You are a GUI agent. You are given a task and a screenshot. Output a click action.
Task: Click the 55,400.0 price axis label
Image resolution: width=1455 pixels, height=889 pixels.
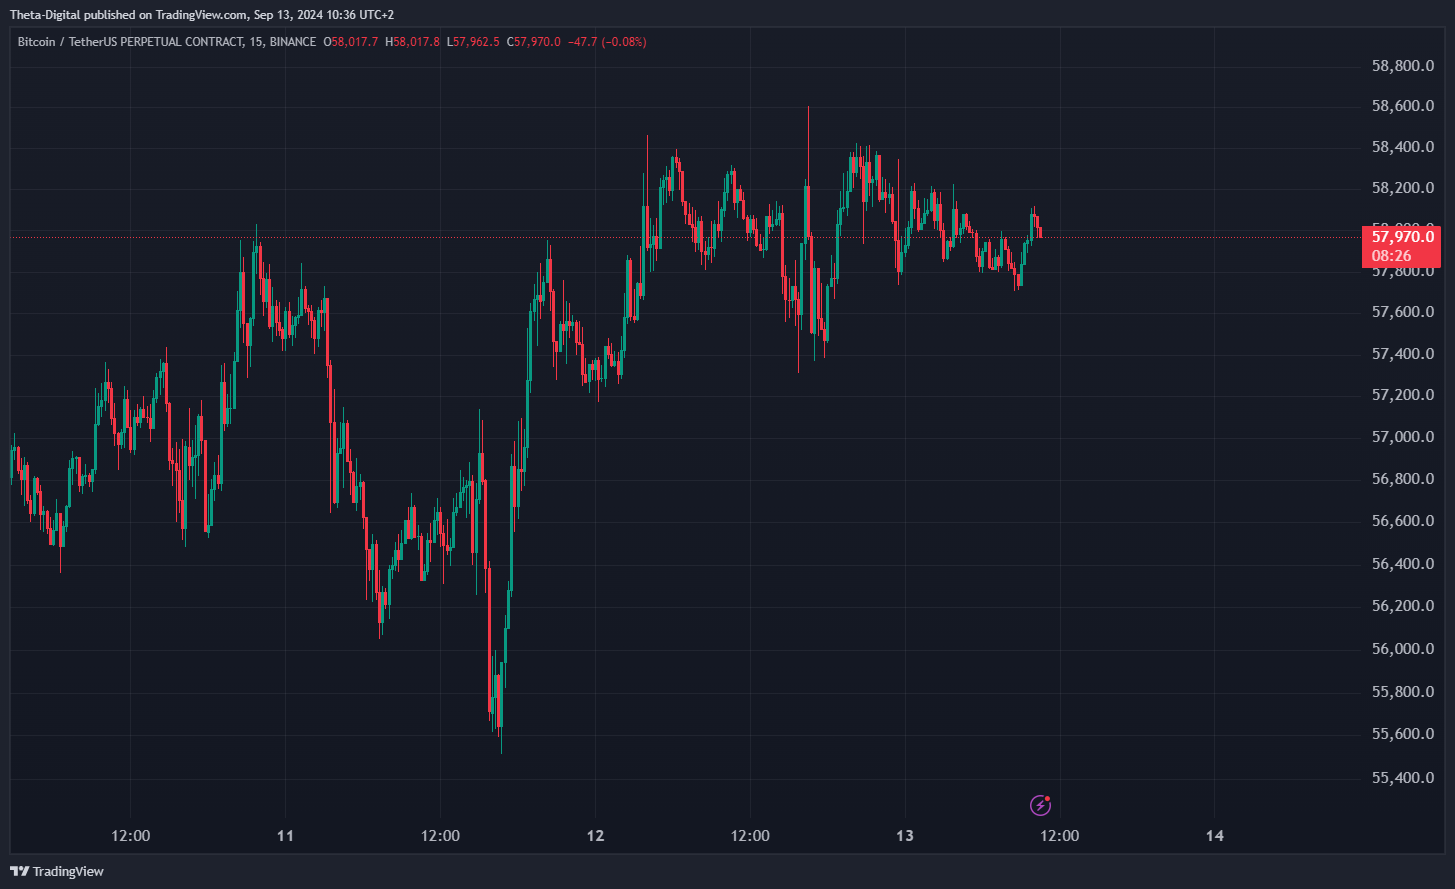pos(1402,778)
